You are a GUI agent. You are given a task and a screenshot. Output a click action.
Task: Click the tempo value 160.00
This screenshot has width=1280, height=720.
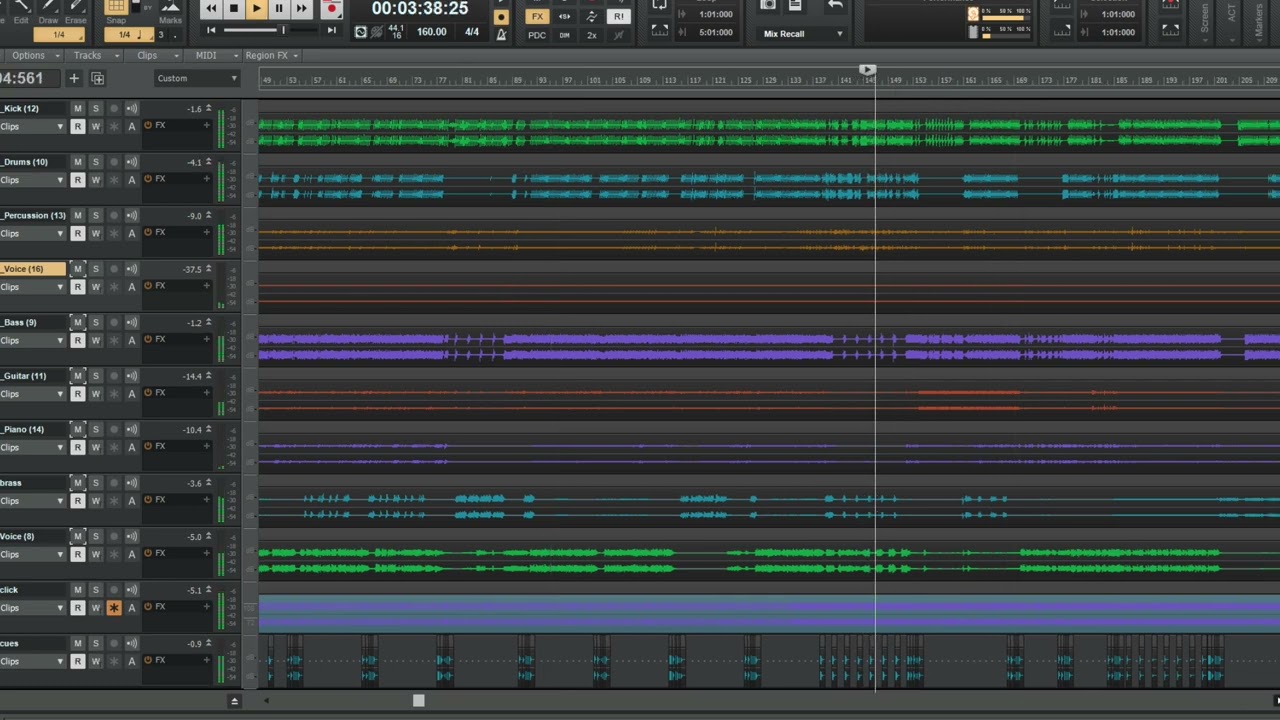coord(432,32)
